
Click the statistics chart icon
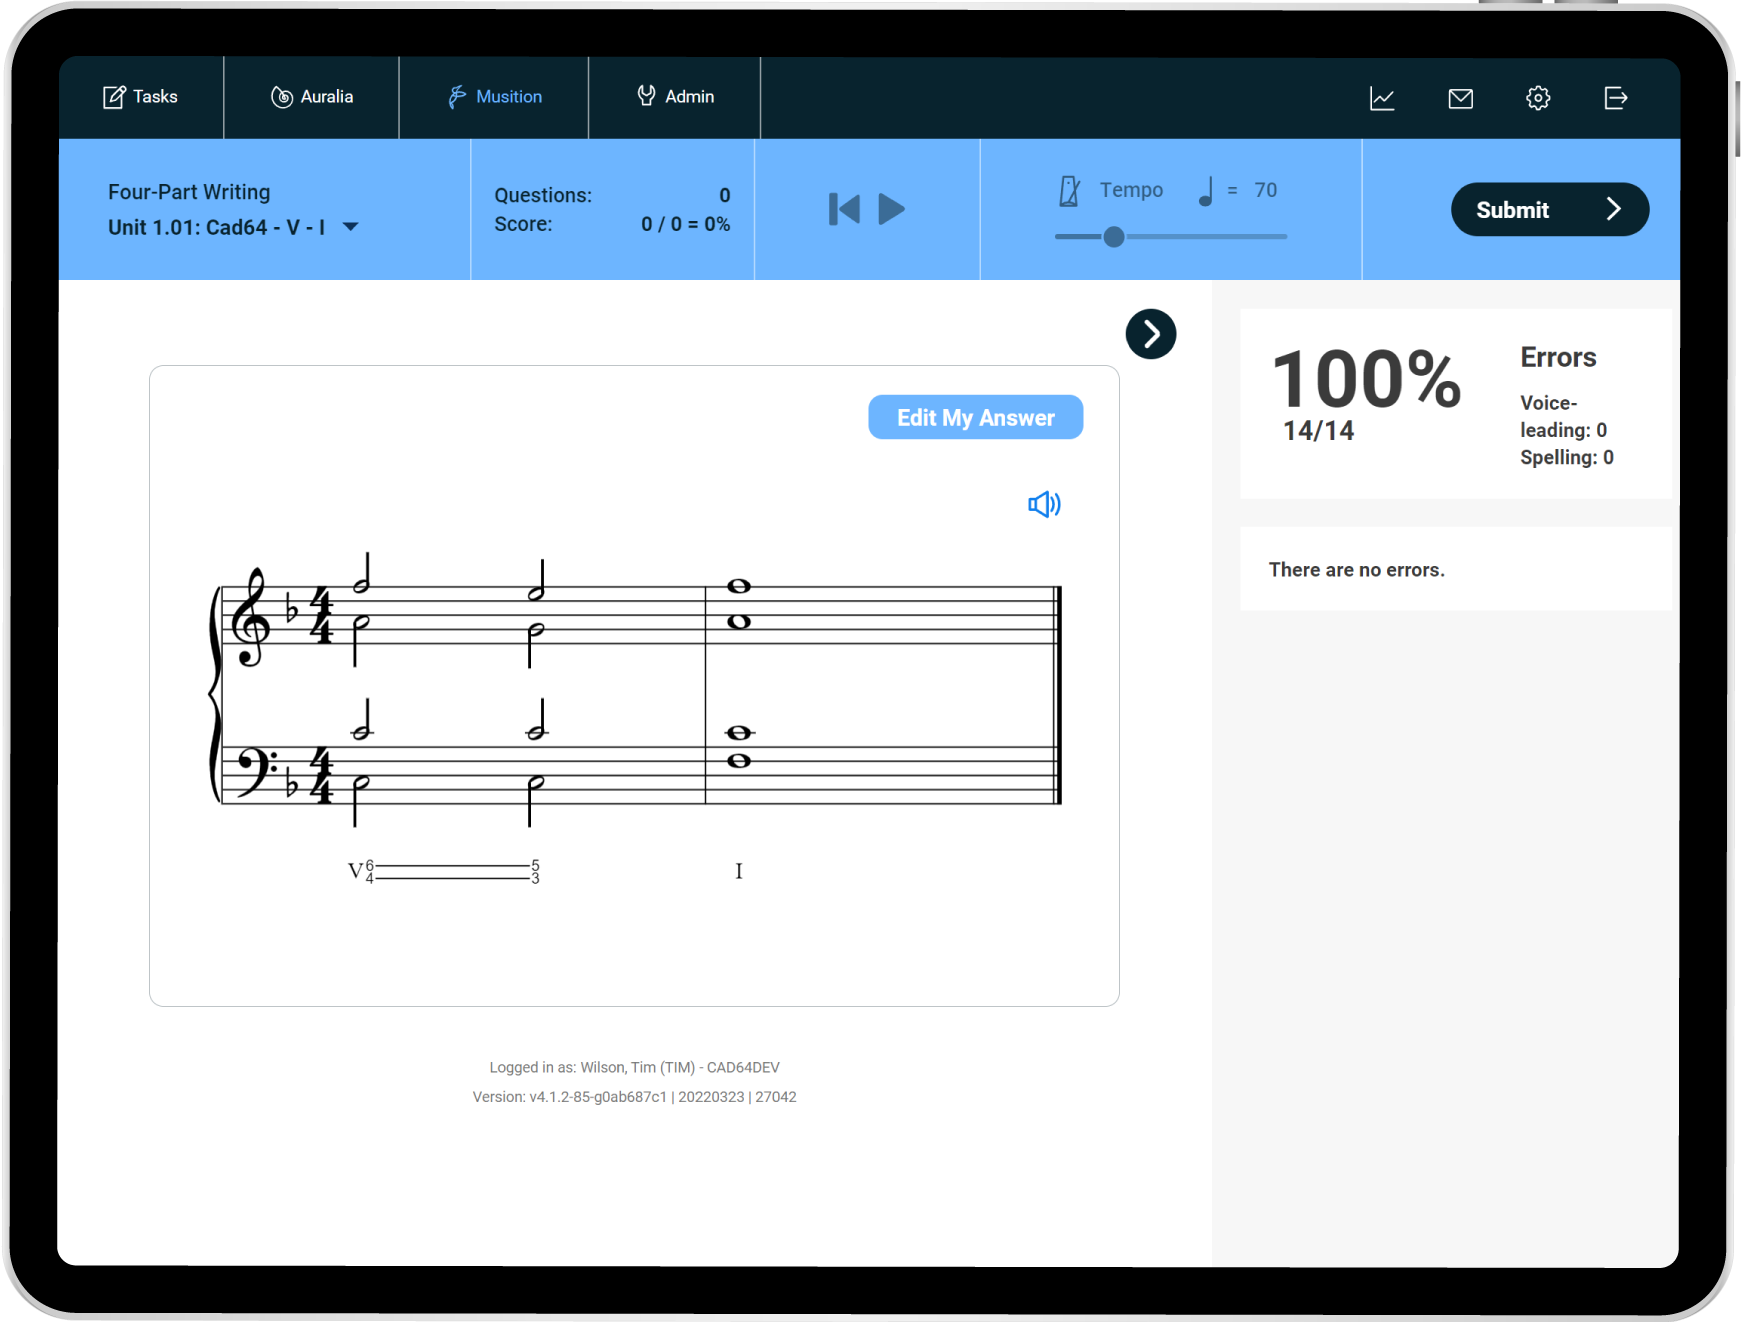[1382, 98]
